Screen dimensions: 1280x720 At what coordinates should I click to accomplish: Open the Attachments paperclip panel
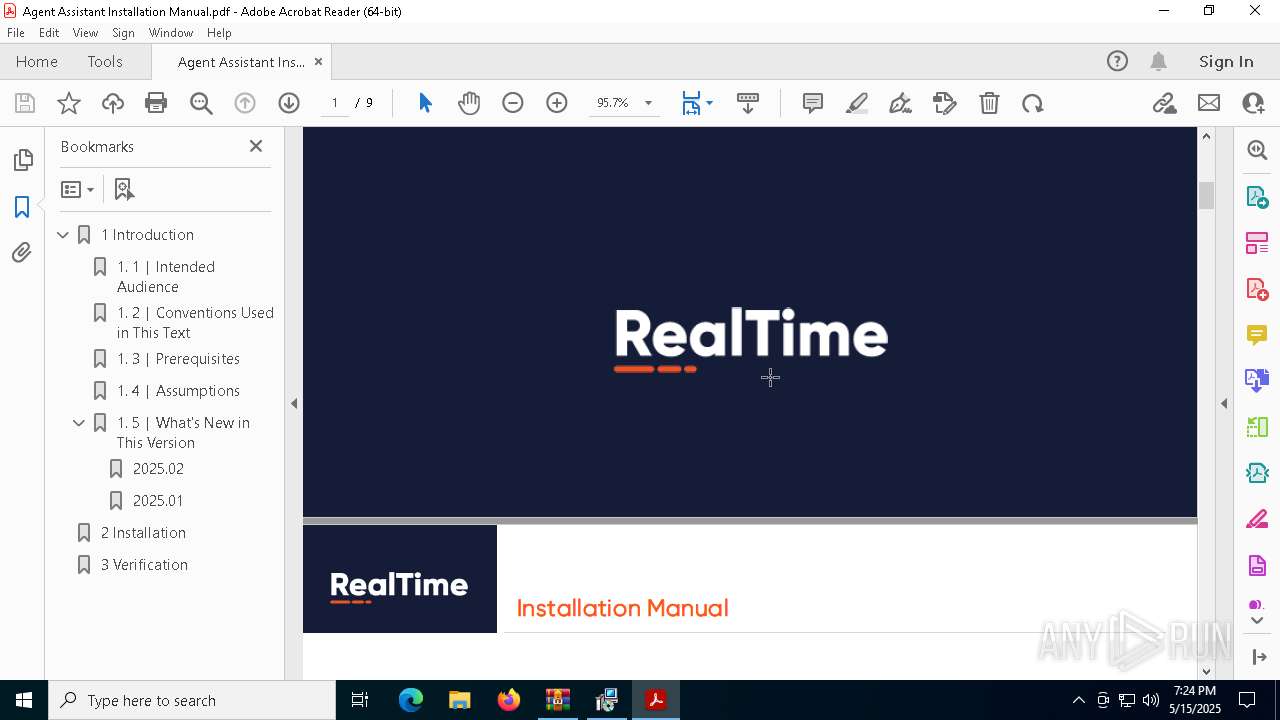[22, 252]
